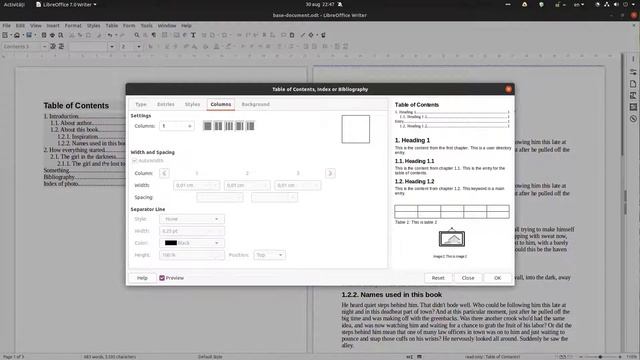This screenshot has width=640, height=360.
Task: Click the Insert Text Box icon
Action: [193, 36]
